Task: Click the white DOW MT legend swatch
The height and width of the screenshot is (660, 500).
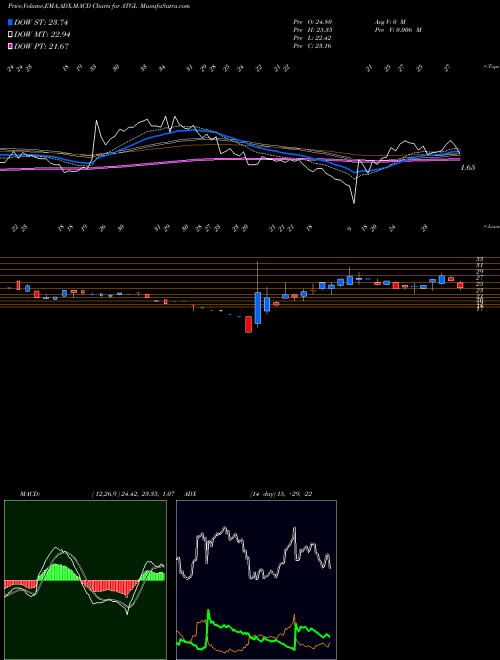Action: click(x=10, y=34)
